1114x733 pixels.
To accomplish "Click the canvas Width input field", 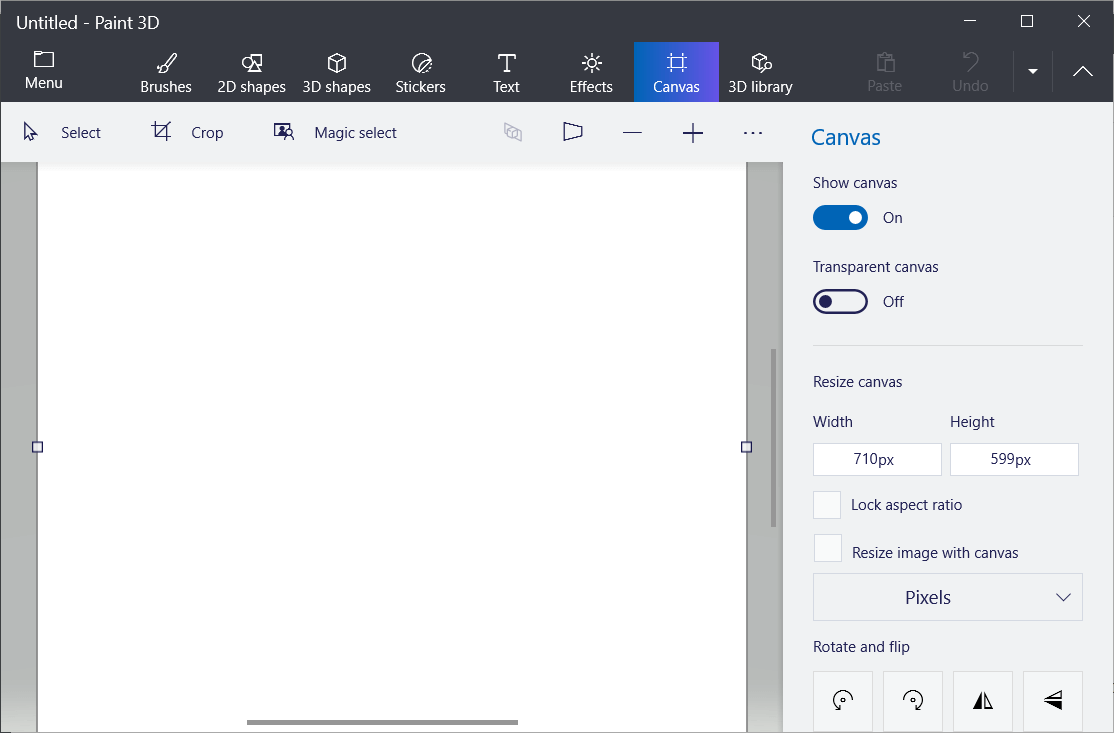I will [877, 459].
